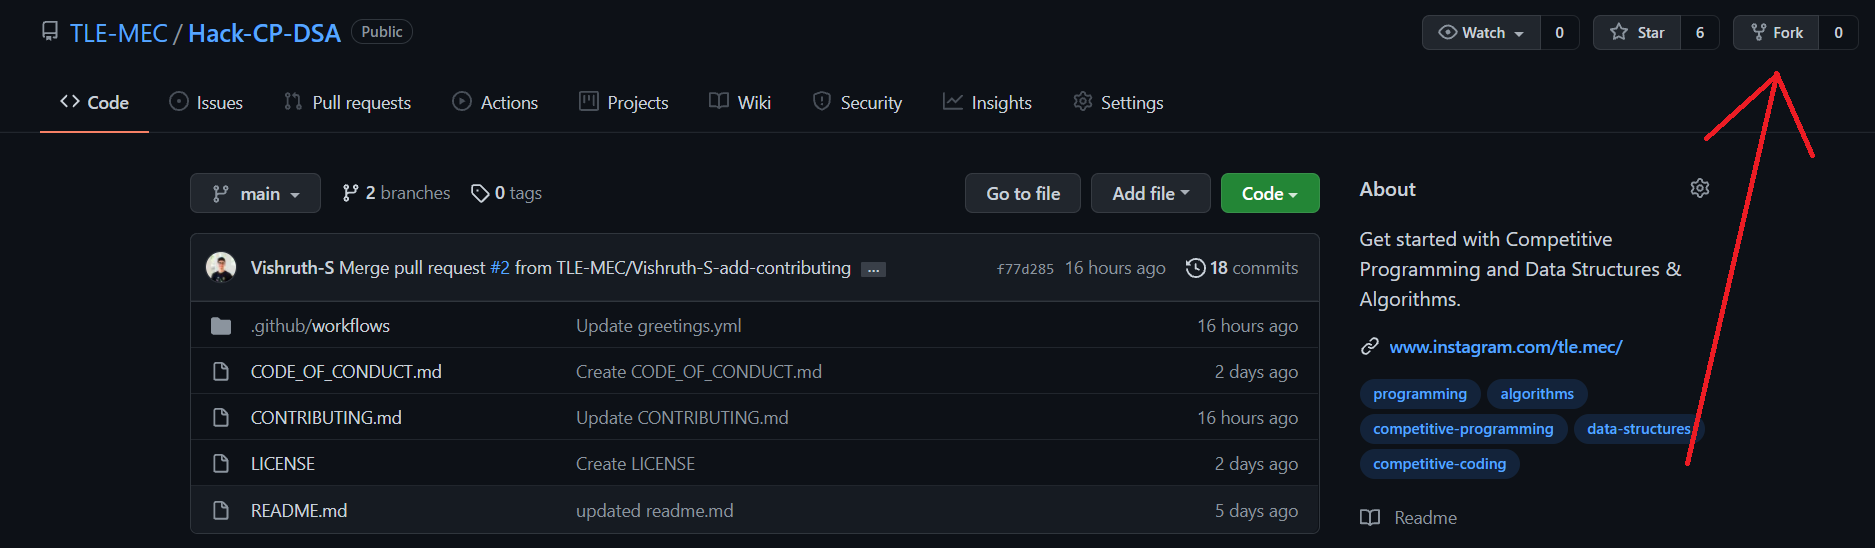The image size is (1875, 548).
Task: Open pull request #2 link
Action: (500, 268)
